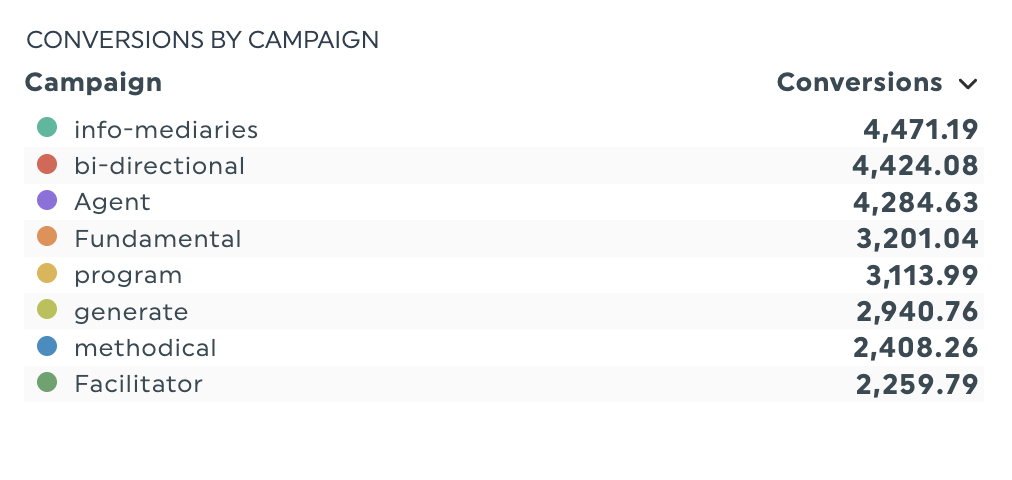The image size is (1012, 480).
Task: Click the yellow program color dot
Action: [47, 274]
